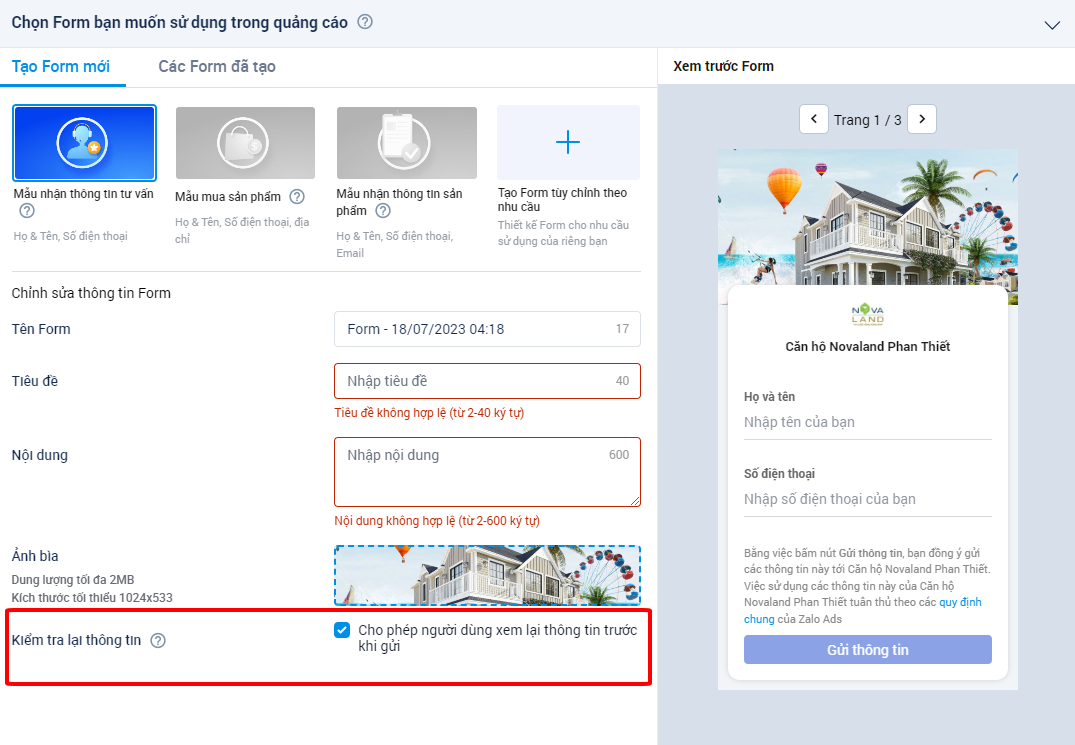Open help icon for Mẫu nhận thông tin sản phẩm
1075x745 pixels.
383,211
